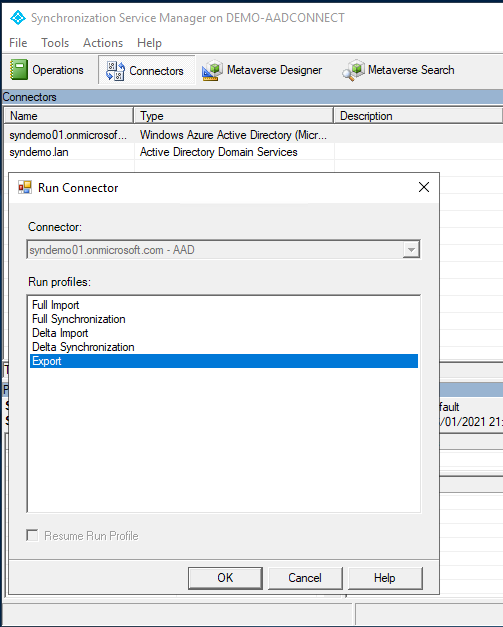Open Metaverse Designer icon
This screenshot has width=503, height=627.
click(212, 70)
